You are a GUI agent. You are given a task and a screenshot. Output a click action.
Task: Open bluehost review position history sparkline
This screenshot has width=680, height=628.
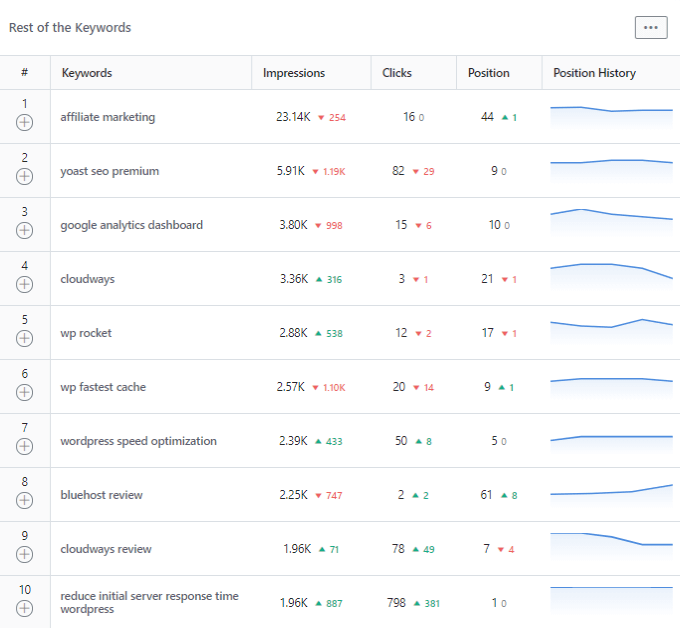click(611, 496)
